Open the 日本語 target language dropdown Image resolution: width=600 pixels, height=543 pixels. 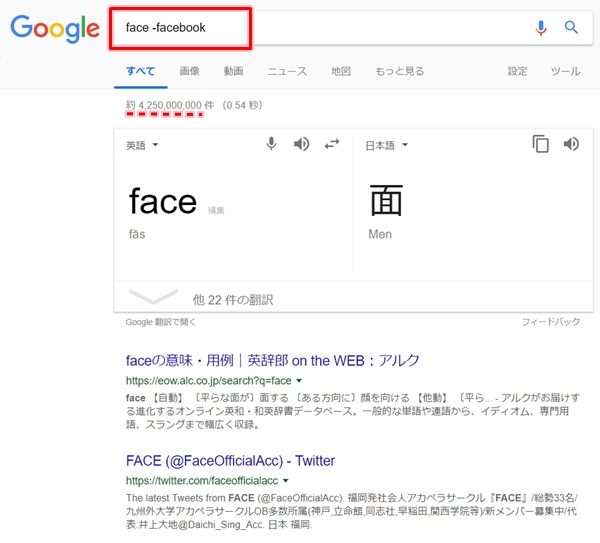pos(386,145)
